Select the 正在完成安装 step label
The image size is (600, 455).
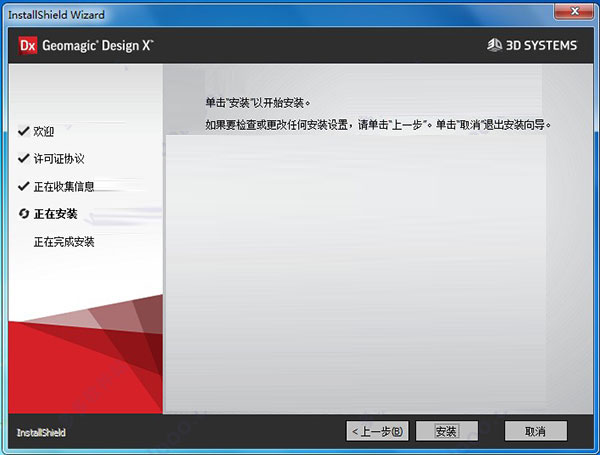tap(64, 242)
